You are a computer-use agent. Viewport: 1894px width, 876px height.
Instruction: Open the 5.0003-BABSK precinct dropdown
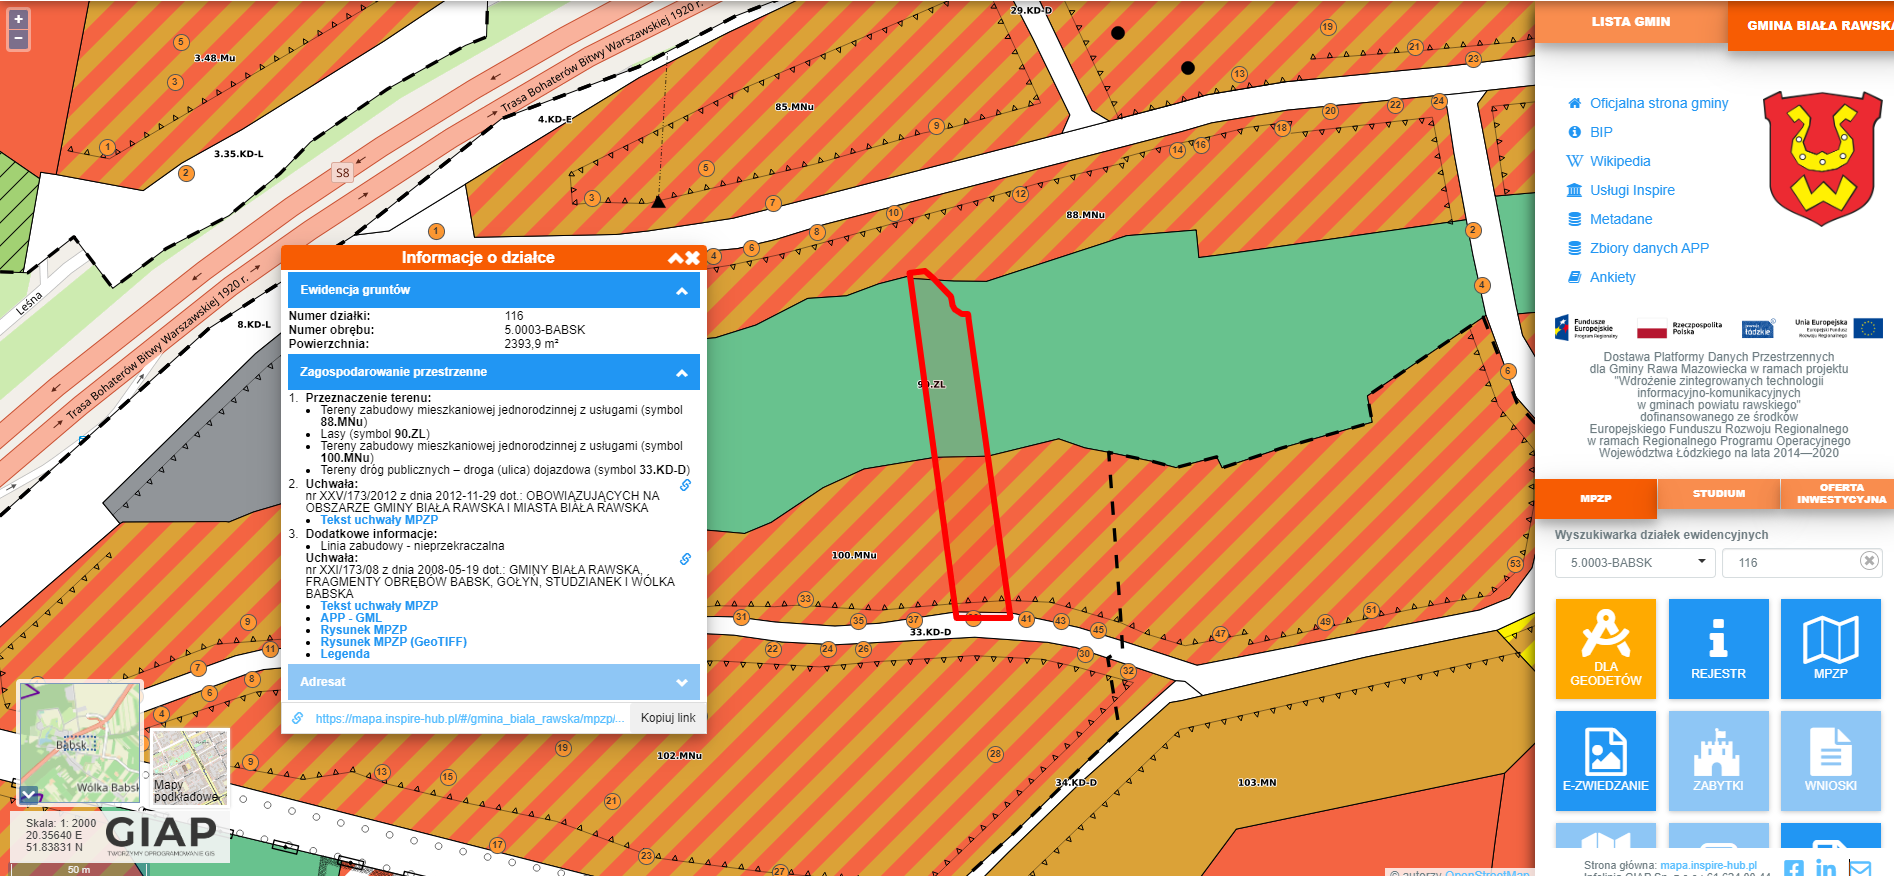1634,563
